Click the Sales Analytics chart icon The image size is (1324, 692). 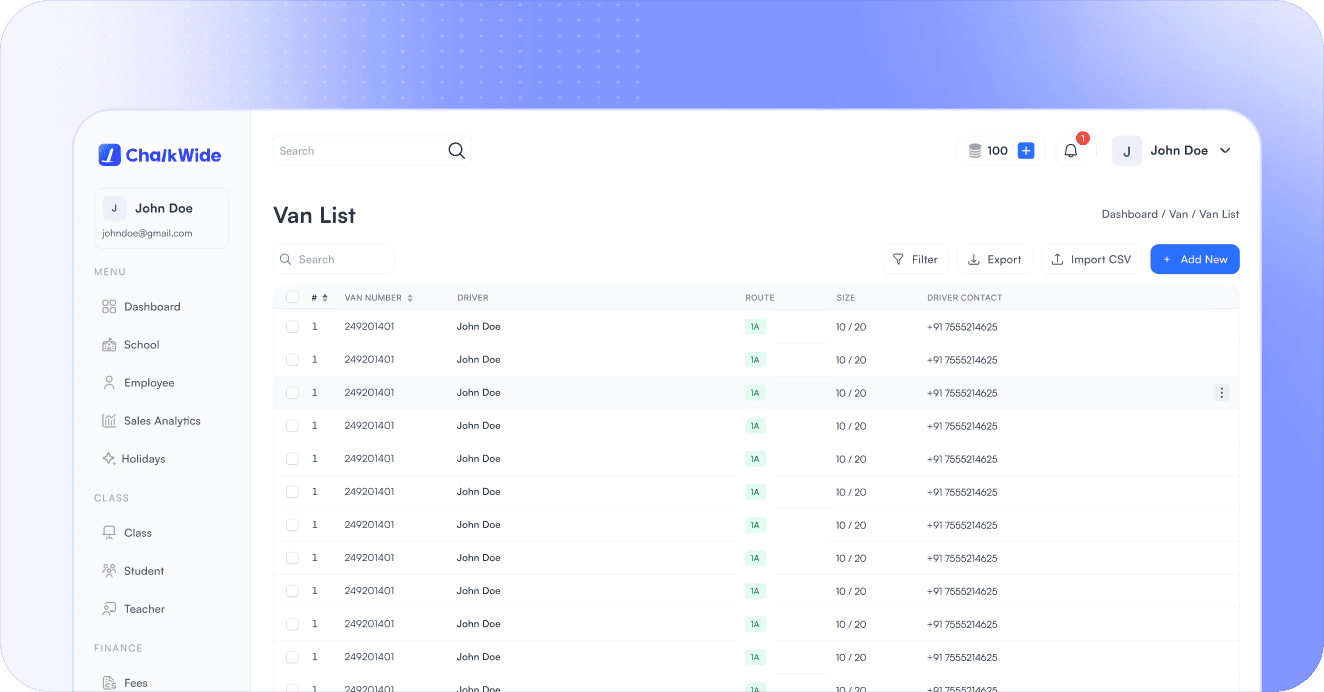click(109, 421)
